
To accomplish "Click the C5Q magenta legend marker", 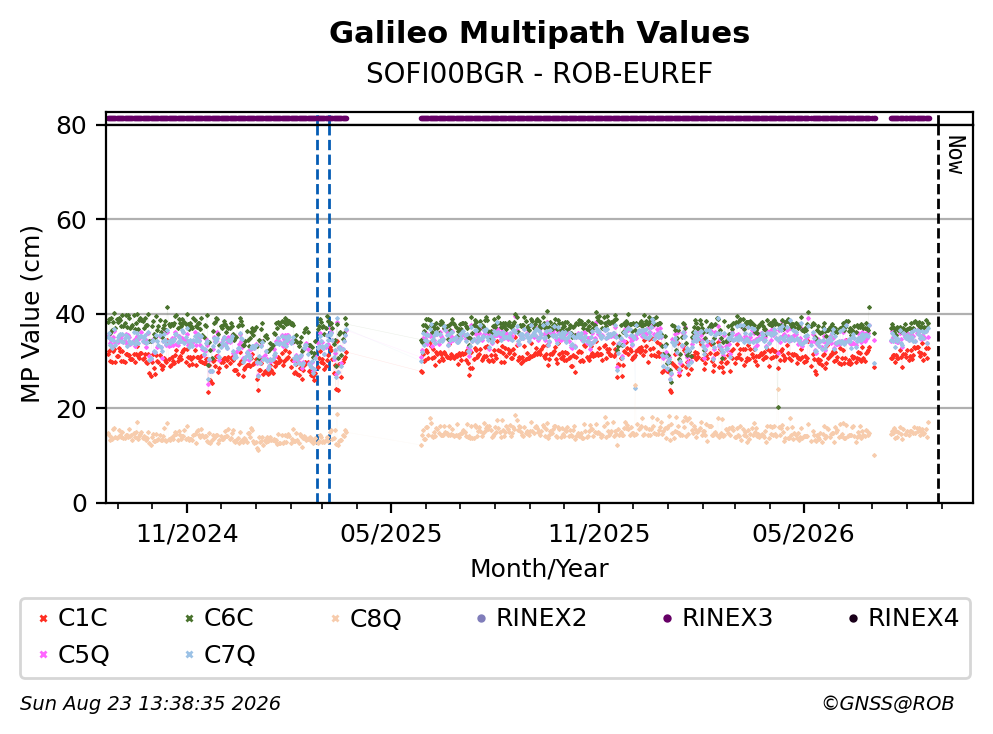I will pos(43,655).
